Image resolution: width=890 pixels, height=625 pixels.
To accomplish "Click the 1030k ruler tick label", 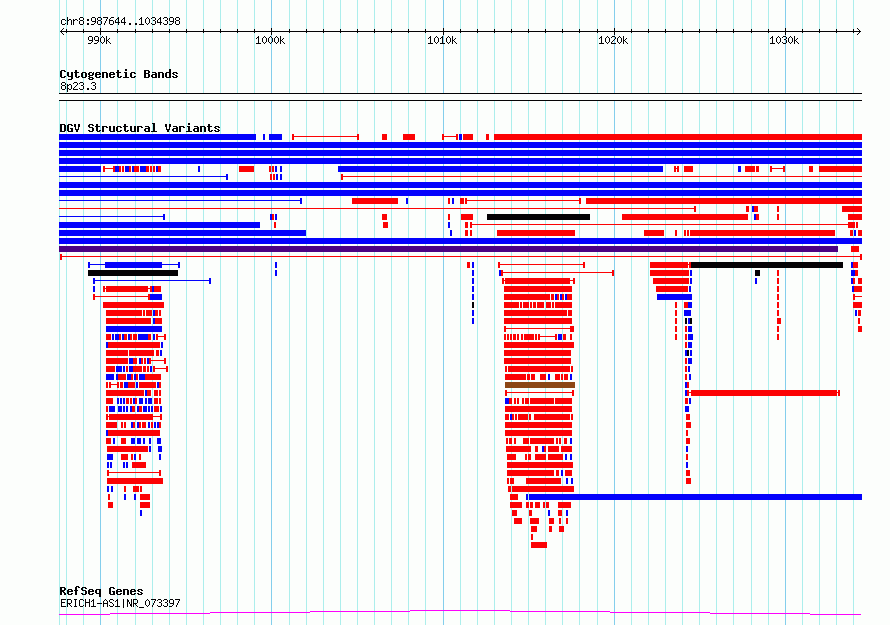I will click(784, 40).
